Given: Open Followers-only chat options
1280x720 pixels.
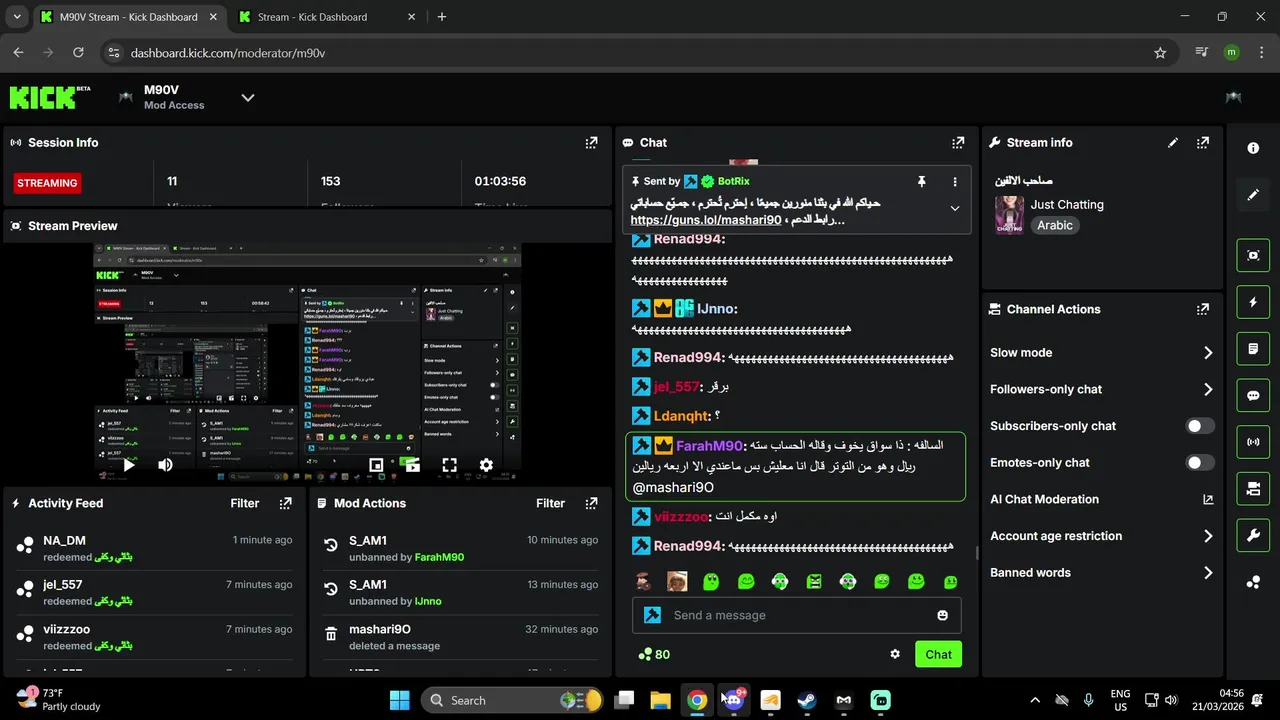Looking at the screenshot, I should click(1101, 389).
